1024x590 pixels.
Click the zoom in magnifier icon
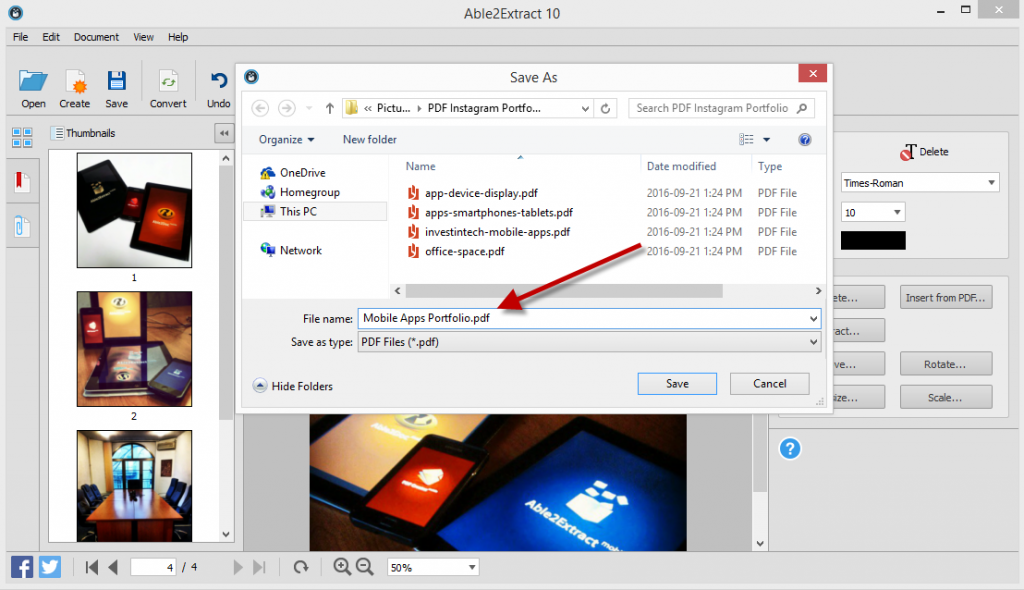342,566
